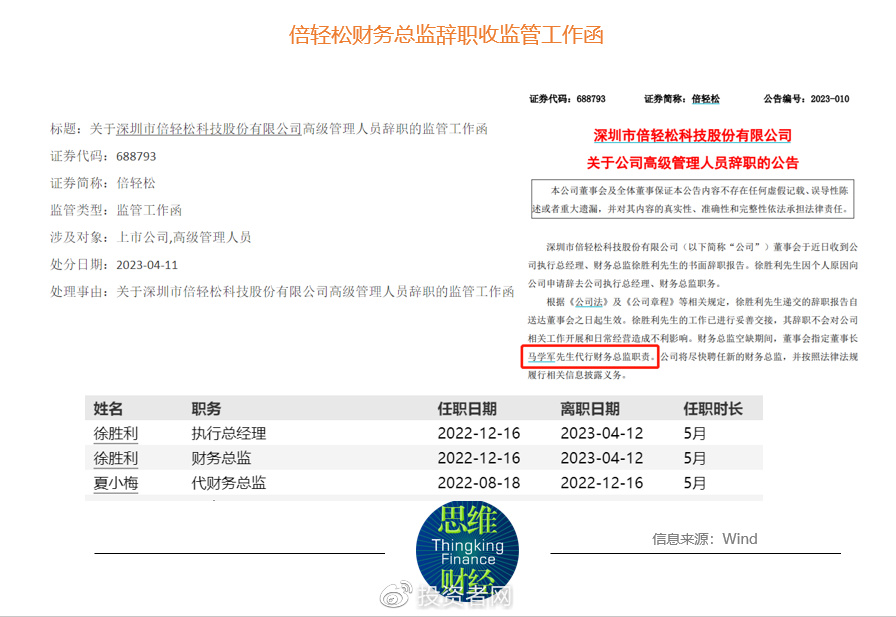Select the orange heading 倍轻松财务总监辞职收监管工作函
This screenshot has width=896, height=617.
pos(446,35)
